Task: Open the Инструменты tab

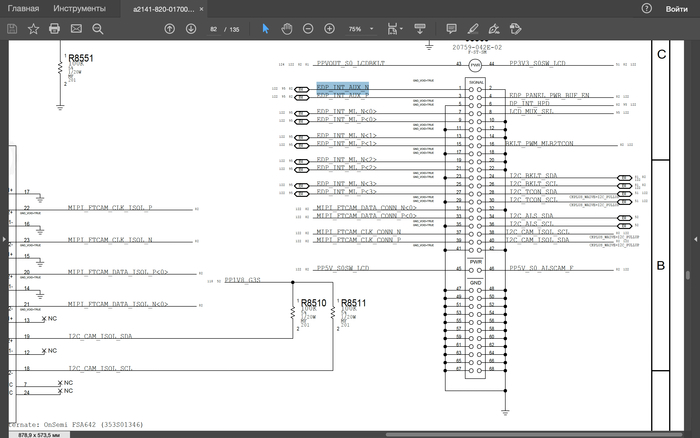Action: click(x=79, y=8)
